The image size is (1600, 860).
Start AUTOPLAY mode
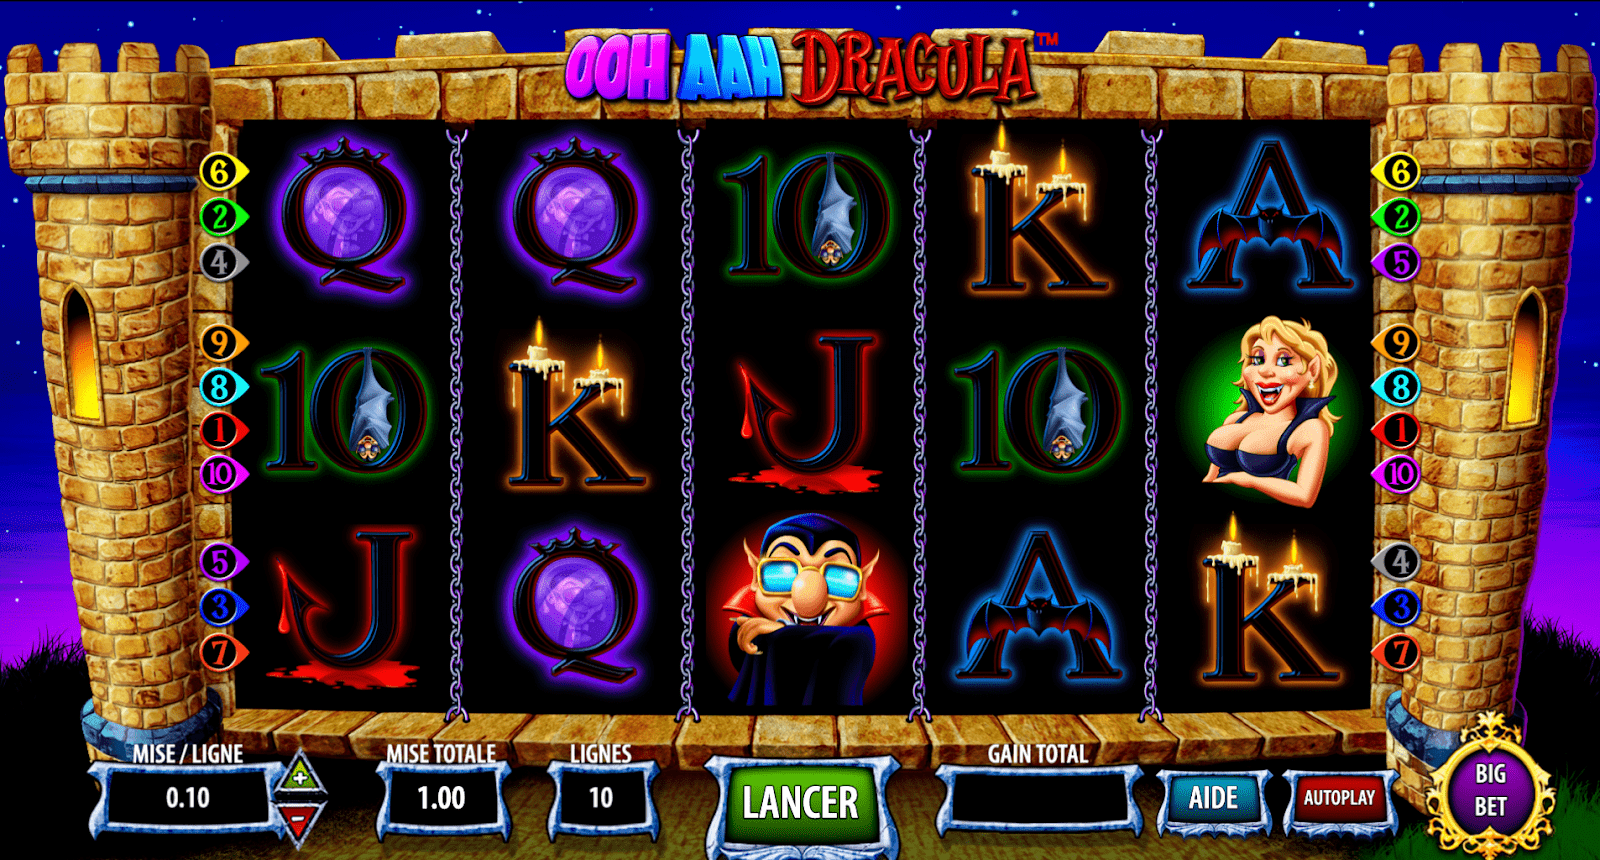pyautogui.click(x=1339, y=798)
